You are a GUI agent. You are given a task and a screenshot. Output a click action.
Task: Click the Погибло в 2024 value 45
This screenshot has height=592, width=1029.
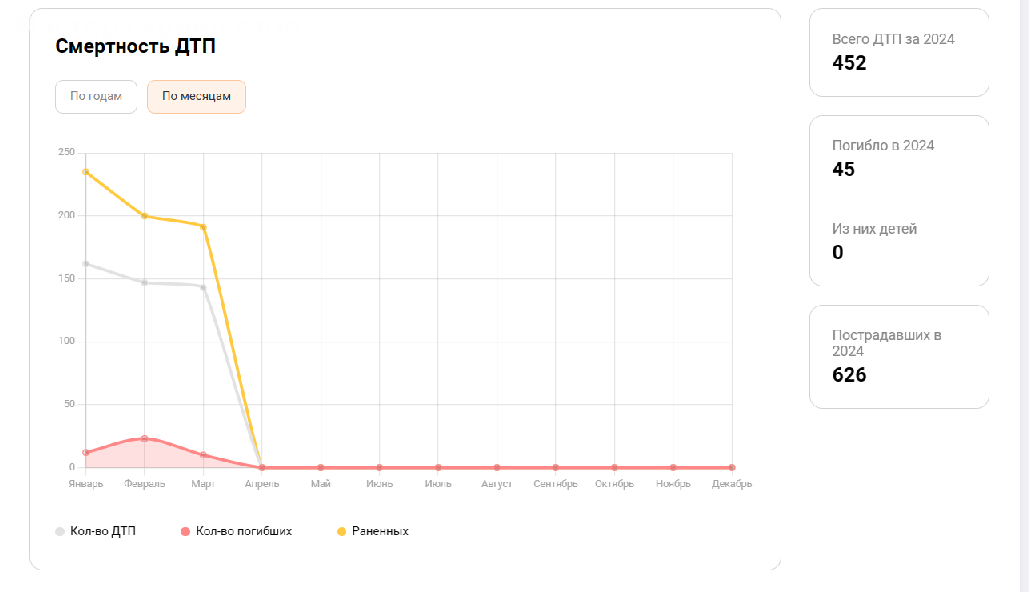(x=843, y=169)
